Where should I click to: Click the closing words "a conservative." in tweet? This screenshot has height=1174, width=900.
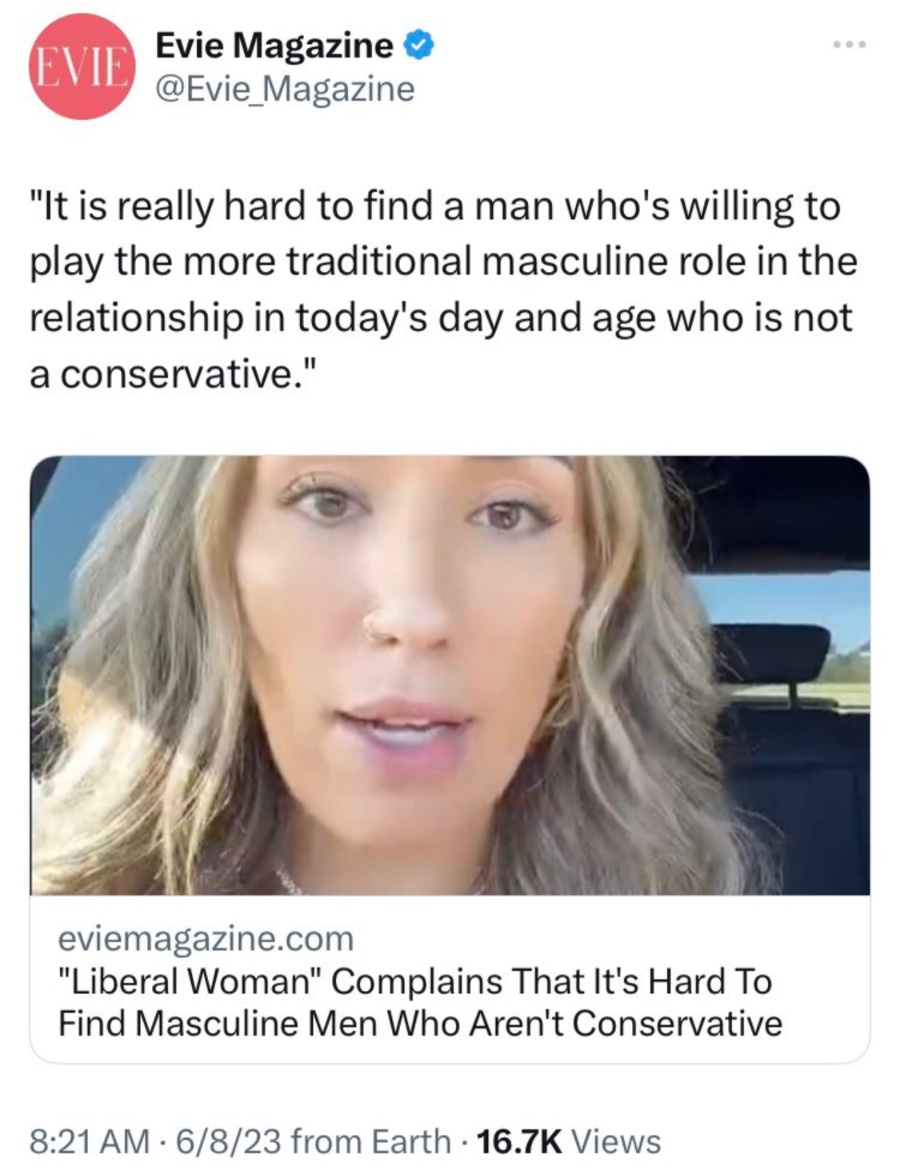tap(174, 374)
